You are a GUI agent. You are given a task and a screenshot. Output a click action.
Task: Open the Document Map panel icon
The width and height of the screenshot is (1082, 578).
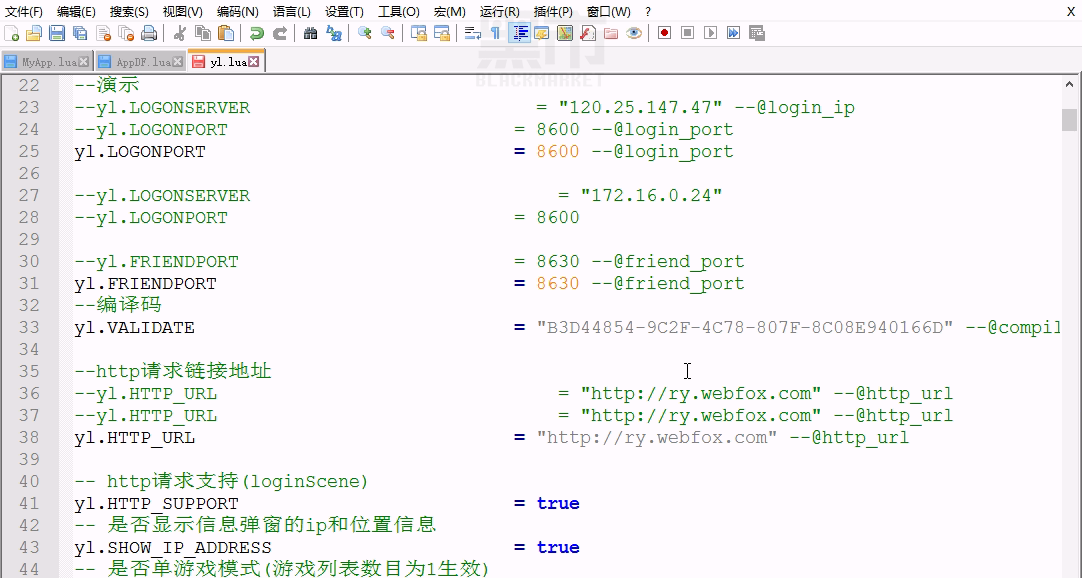click(565, 33)
